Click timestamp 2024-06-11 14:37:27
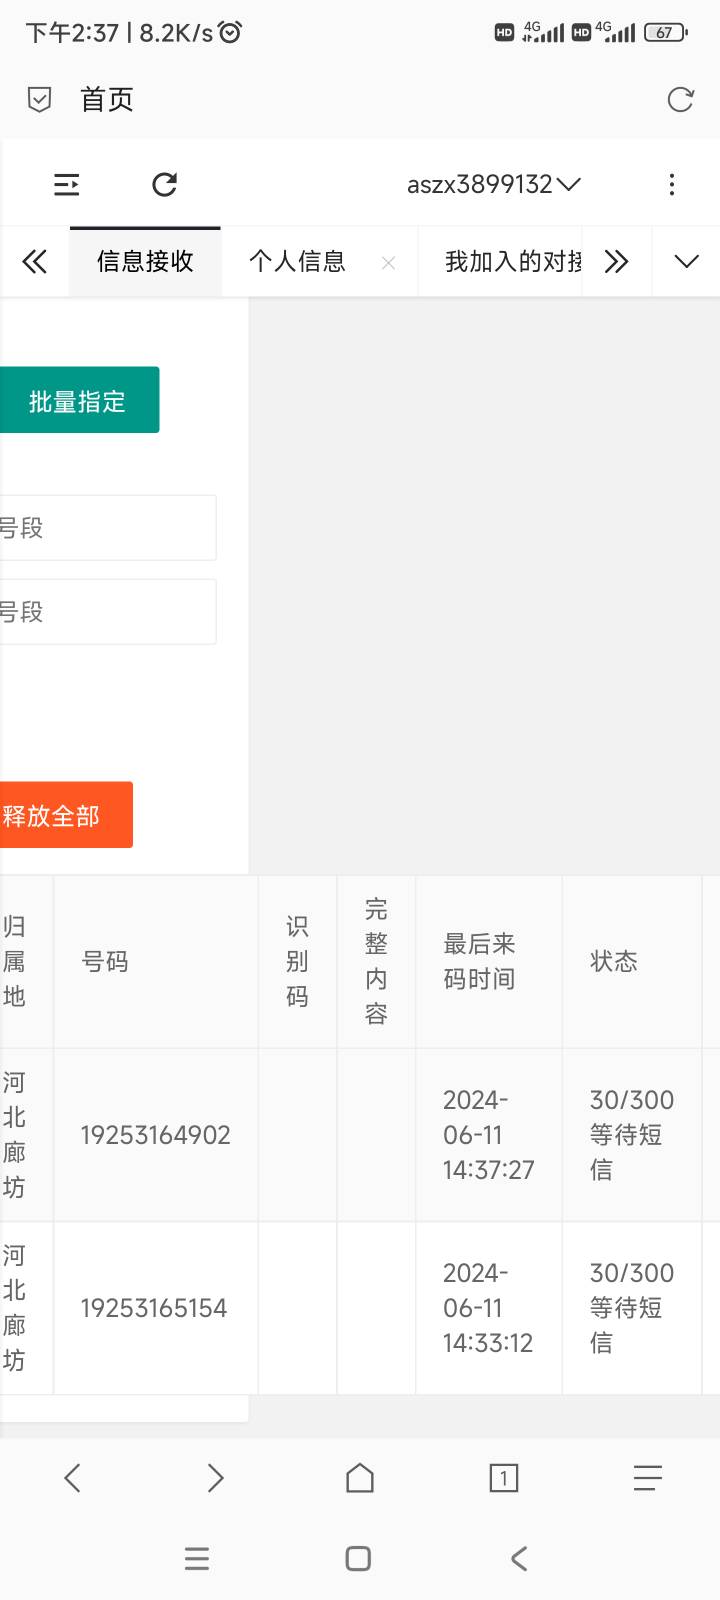 [x=489, y=1135]
